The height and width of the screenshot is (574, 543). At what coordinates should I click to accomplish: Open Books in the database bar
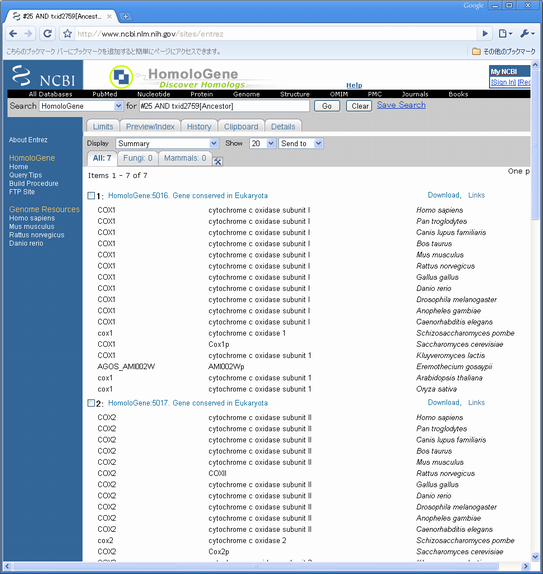458,94
